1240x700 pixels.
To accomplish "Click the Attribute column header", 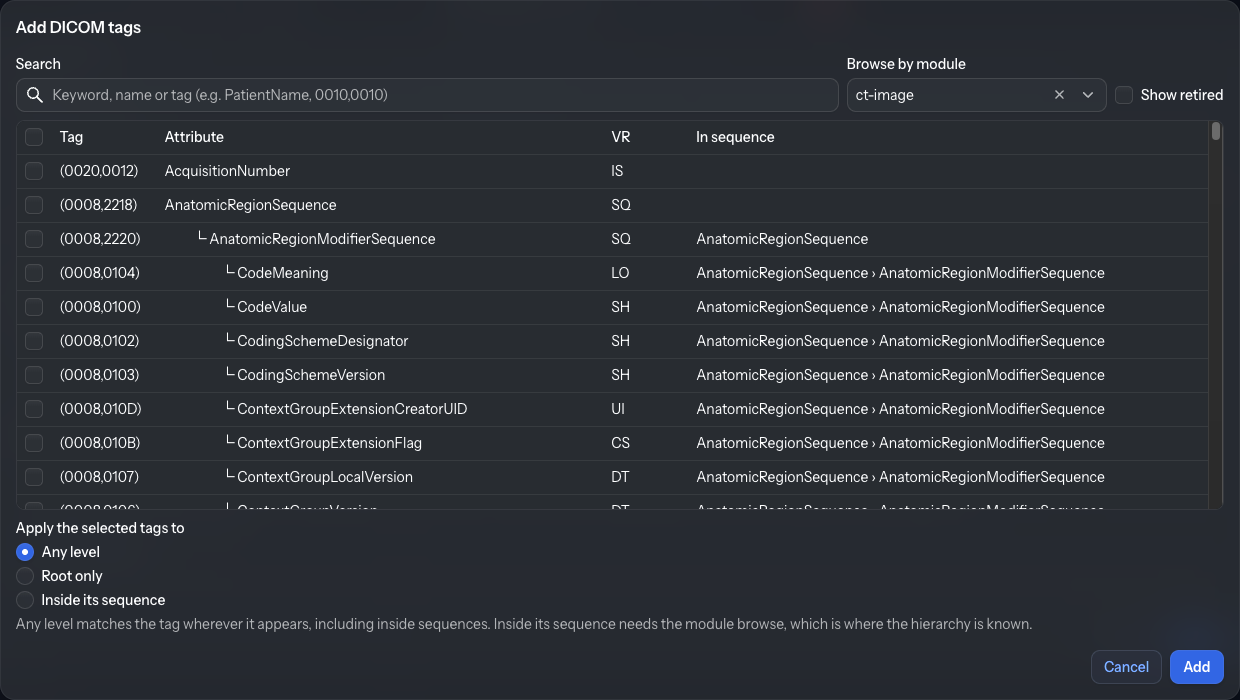I will coord(194,137).
